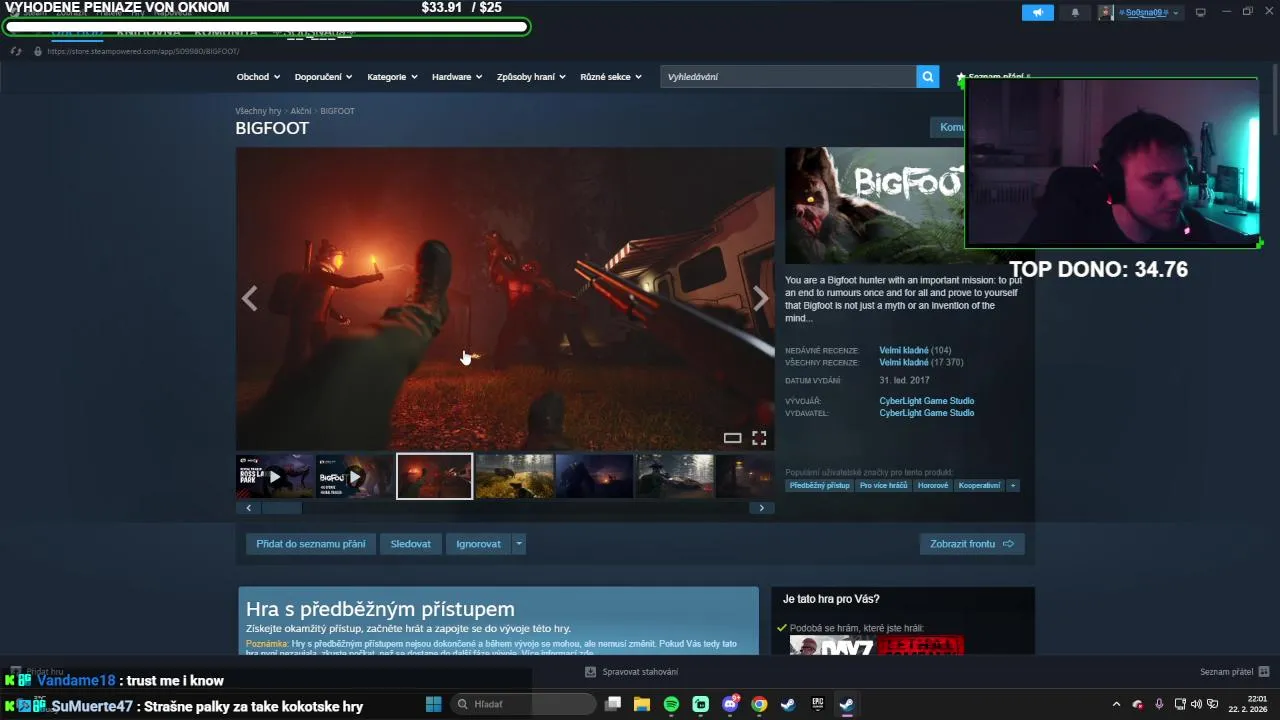Click the user avatar picture in title bar
Image resolution: width=1280 pixels, height=720 pixels.
coord(1105,12)
